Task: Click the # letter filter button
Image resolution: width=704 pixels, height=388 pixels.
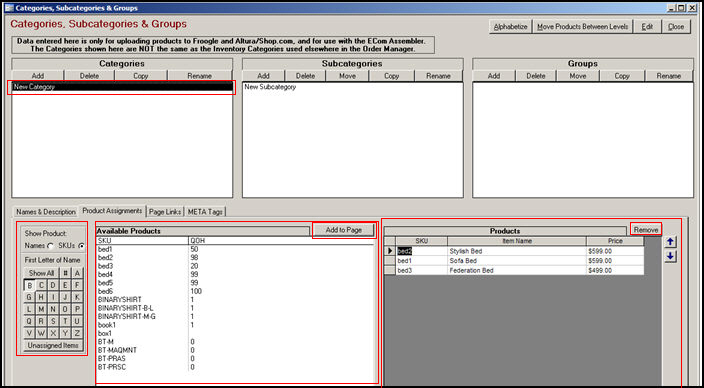Action: click(66, 273)
